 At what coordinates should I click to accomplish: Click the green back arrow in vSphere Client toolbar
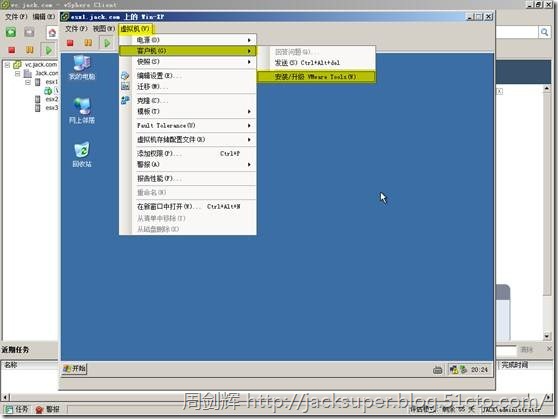click(x=11, y=32)
